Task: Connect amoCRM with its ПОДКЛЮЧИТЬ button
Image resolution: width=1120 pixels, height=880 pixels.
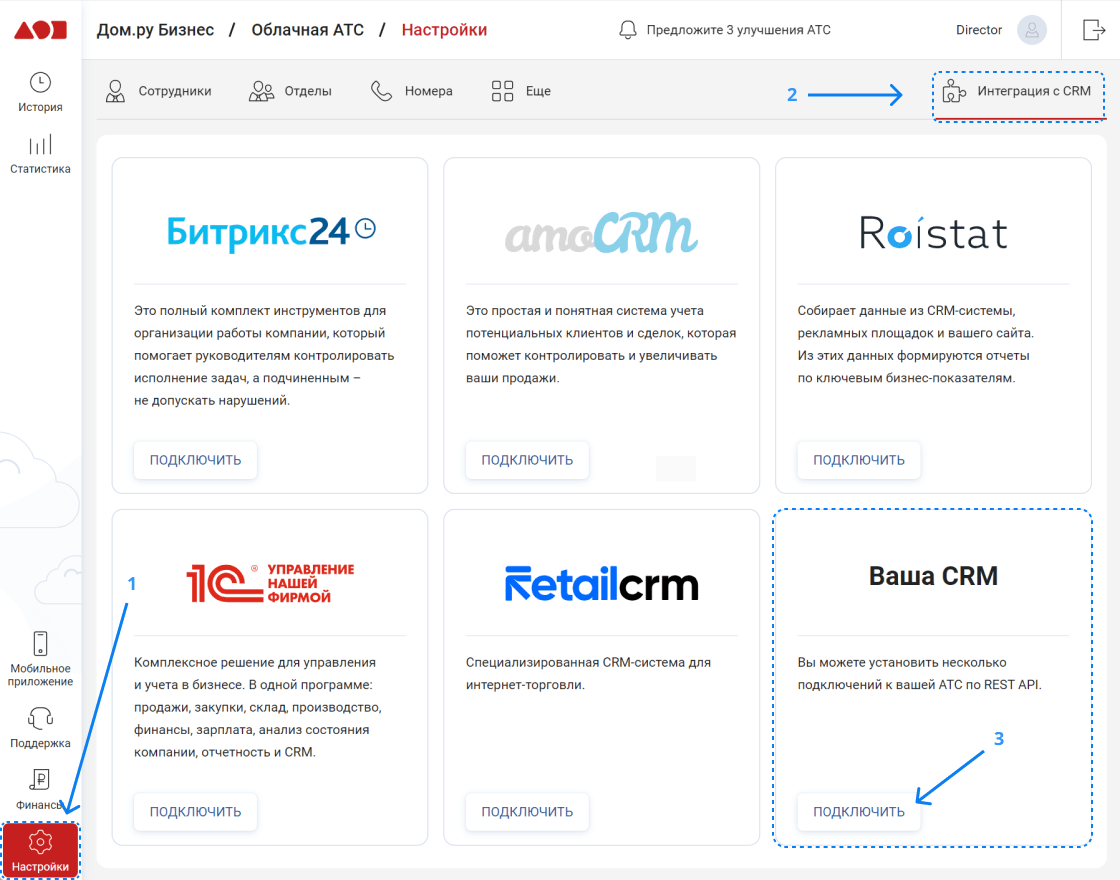Action: click(x=527, y=460)
